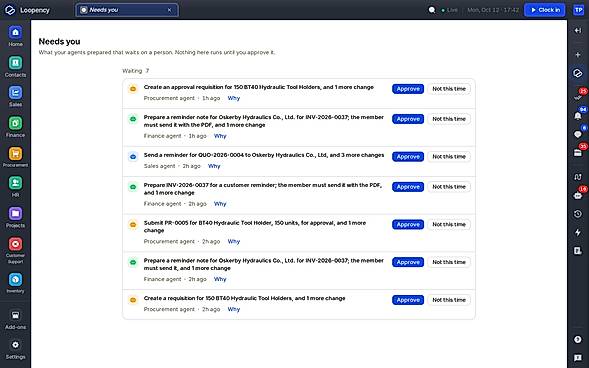Close the Needs you tab
The height and width of the screenshot is (368, 589).
pos(169,10)
